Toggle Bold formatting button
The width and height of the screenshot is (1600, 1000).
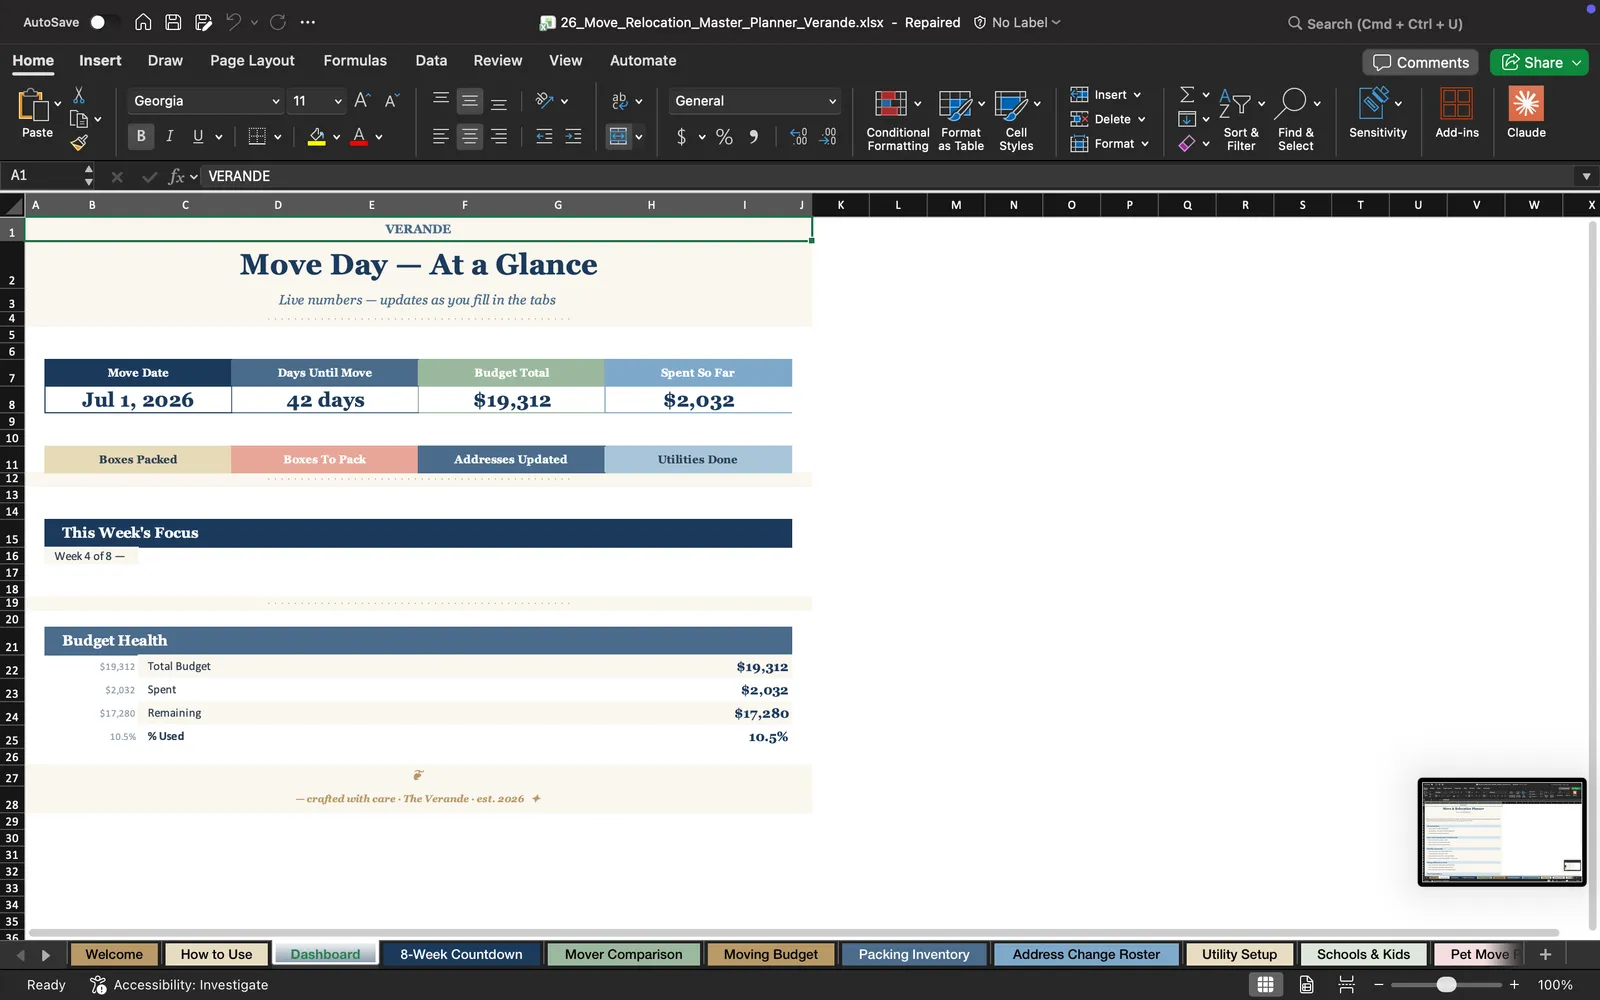click(141, 136)
